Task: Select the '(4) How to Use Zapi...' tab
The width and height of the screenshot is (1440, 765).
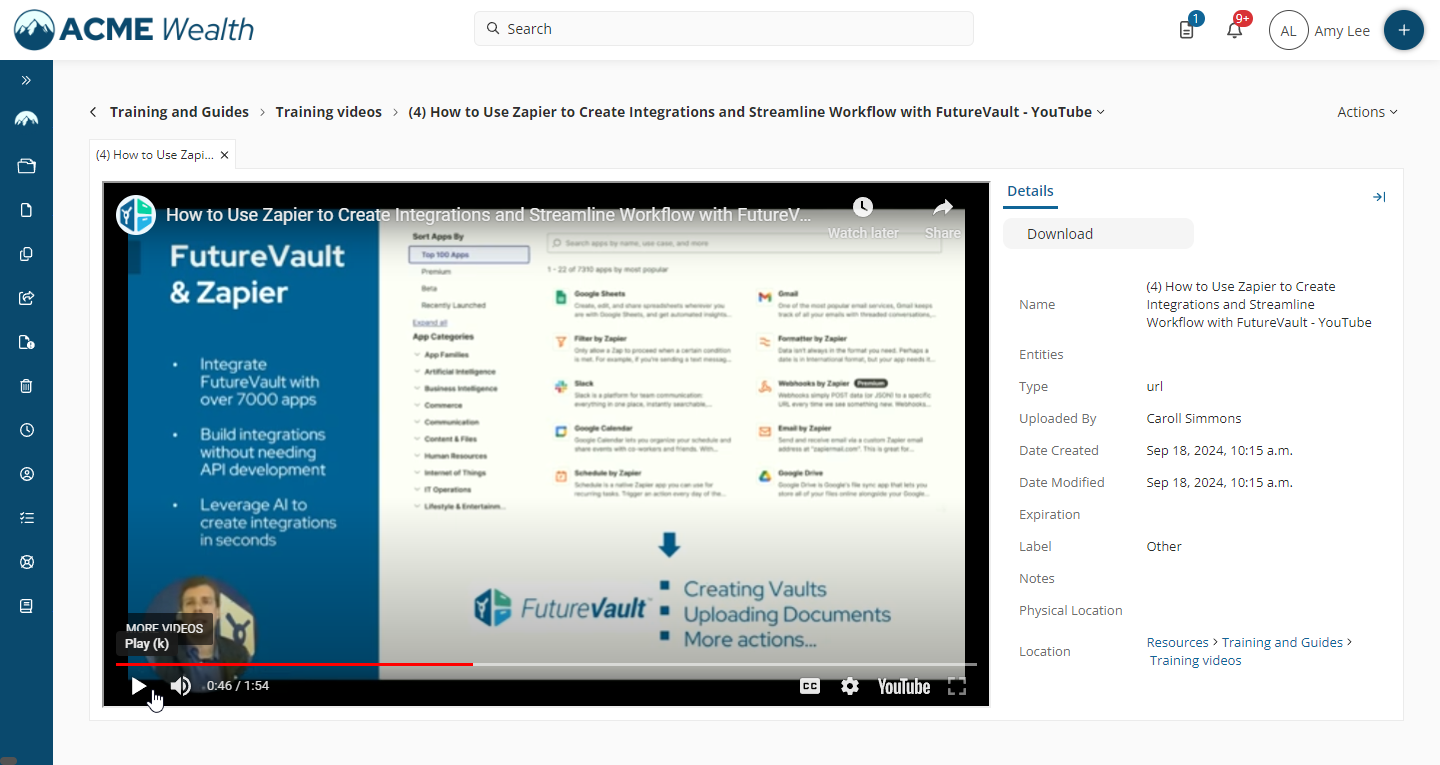Action: click(x=154, y=155)
